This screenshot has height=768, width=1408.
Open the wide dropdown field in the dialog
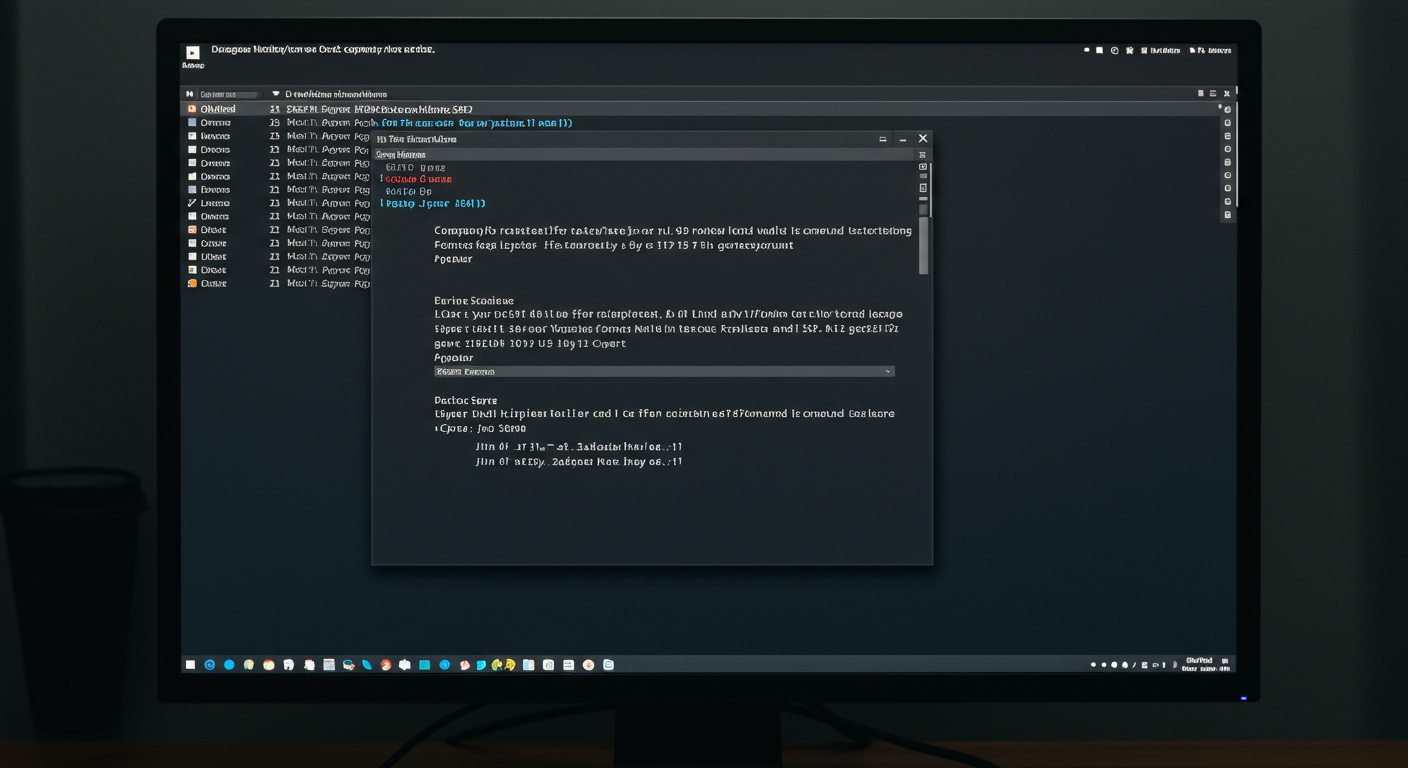point(664,371)
